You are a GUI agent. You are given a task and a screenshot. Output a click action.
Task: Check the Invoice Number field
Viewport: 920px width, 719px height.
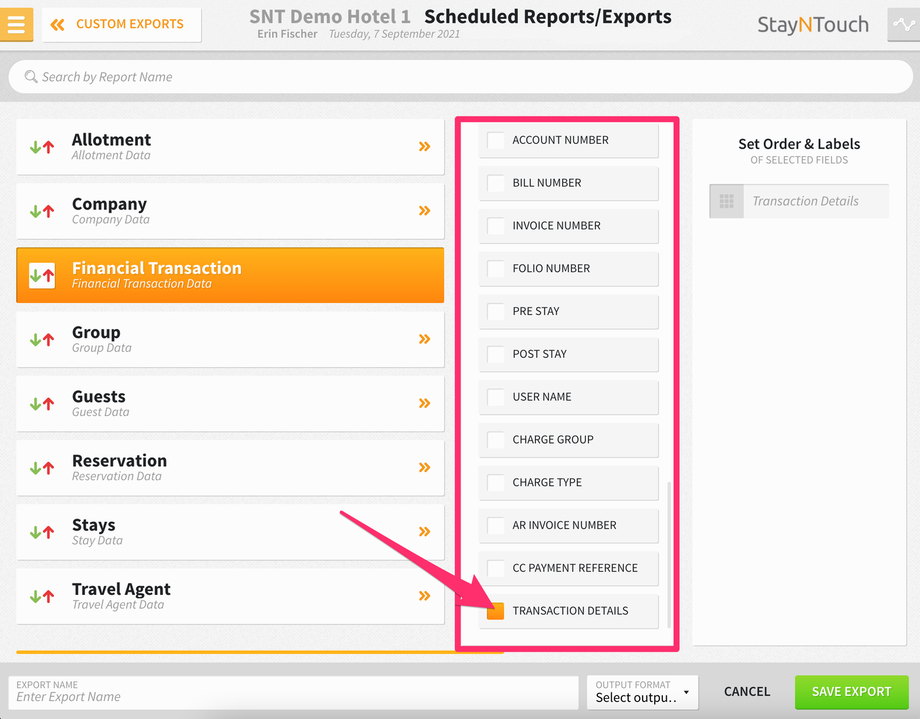click(496, 226)
